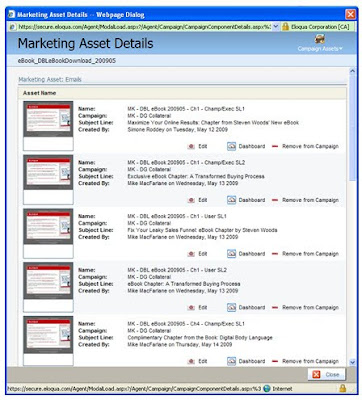
Task: Click red remove icon for Ch1 - Champ/Exec SL2
Action: [275, 200]
